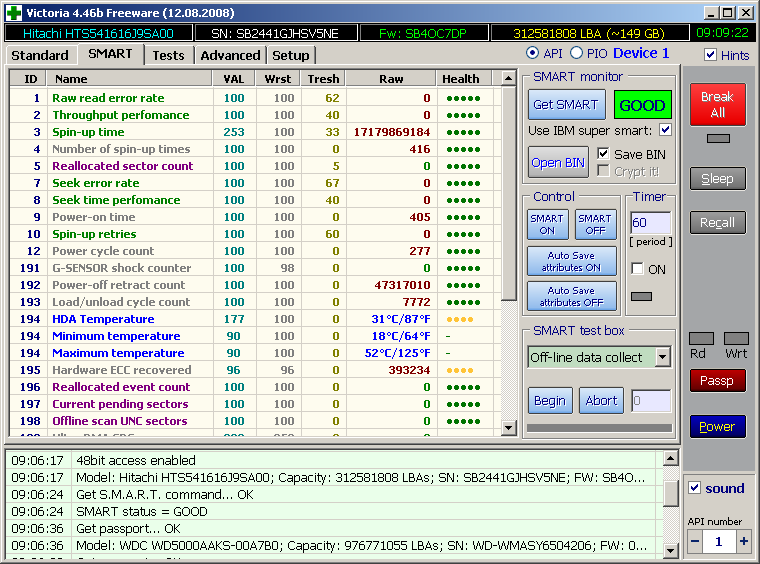Click the blue Power button
Screen dimensions: 760x564
click(717, 426)
